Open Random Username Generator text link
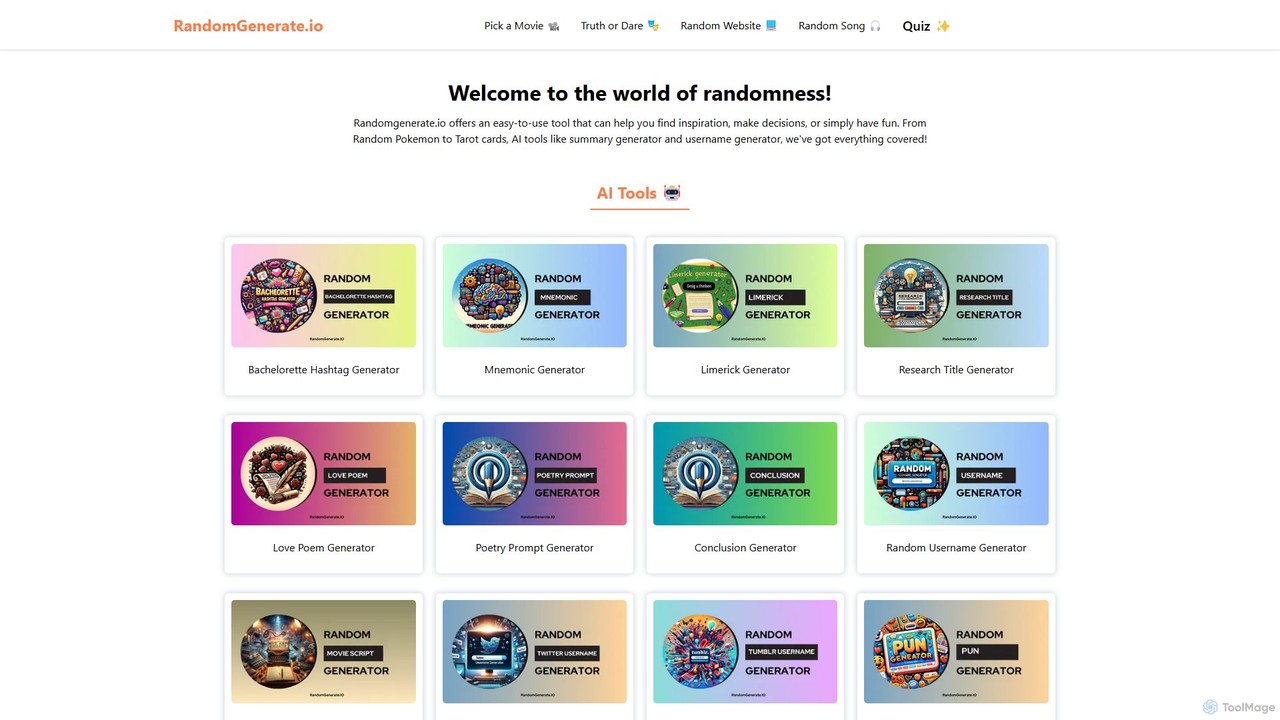1280x720 pixels. 957,548
